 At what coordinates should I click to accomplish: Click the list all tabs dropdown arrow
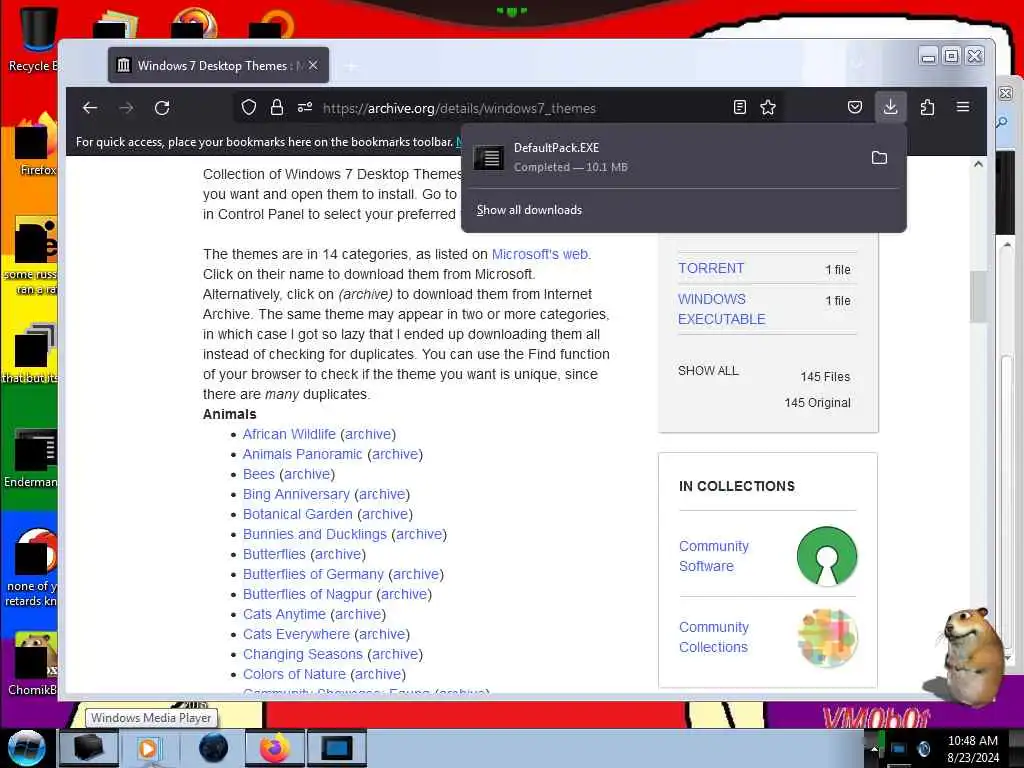point(857,64)
